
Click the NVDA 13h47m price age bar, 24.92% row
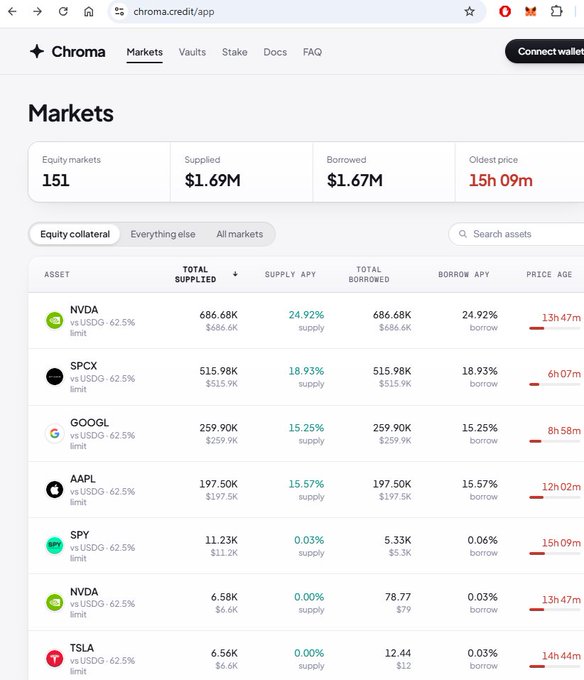(555, 328)
